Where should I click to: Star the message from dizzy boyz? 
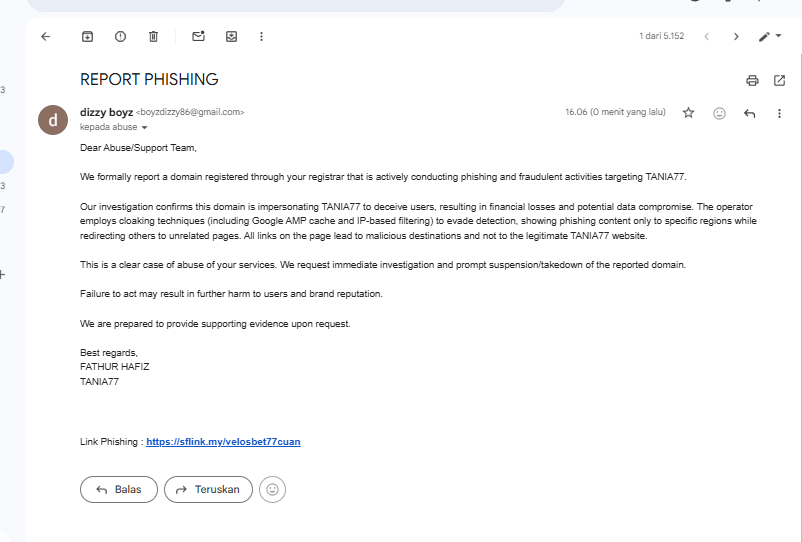[688, 113]
